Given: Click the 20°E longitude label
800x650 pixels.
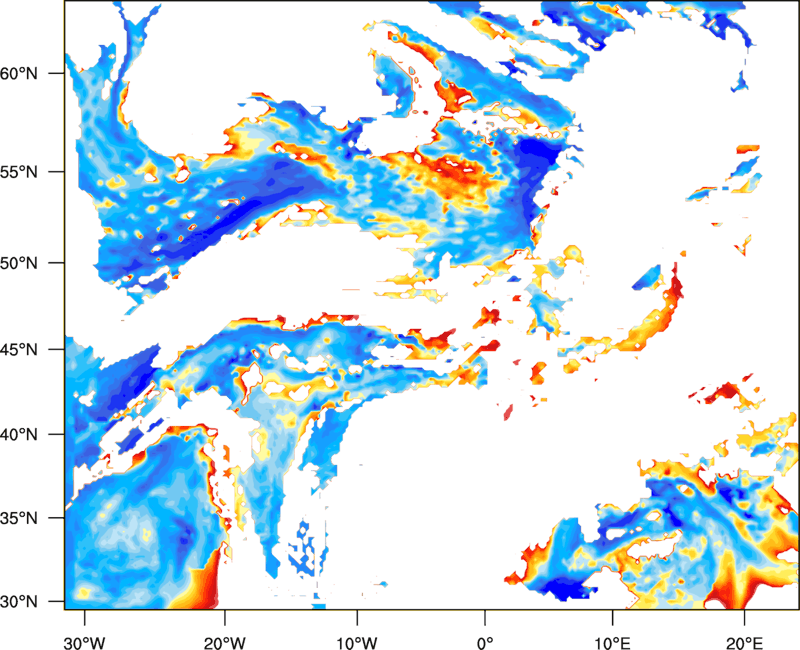Looking at the screenshot, I should (x=744, y=643).
